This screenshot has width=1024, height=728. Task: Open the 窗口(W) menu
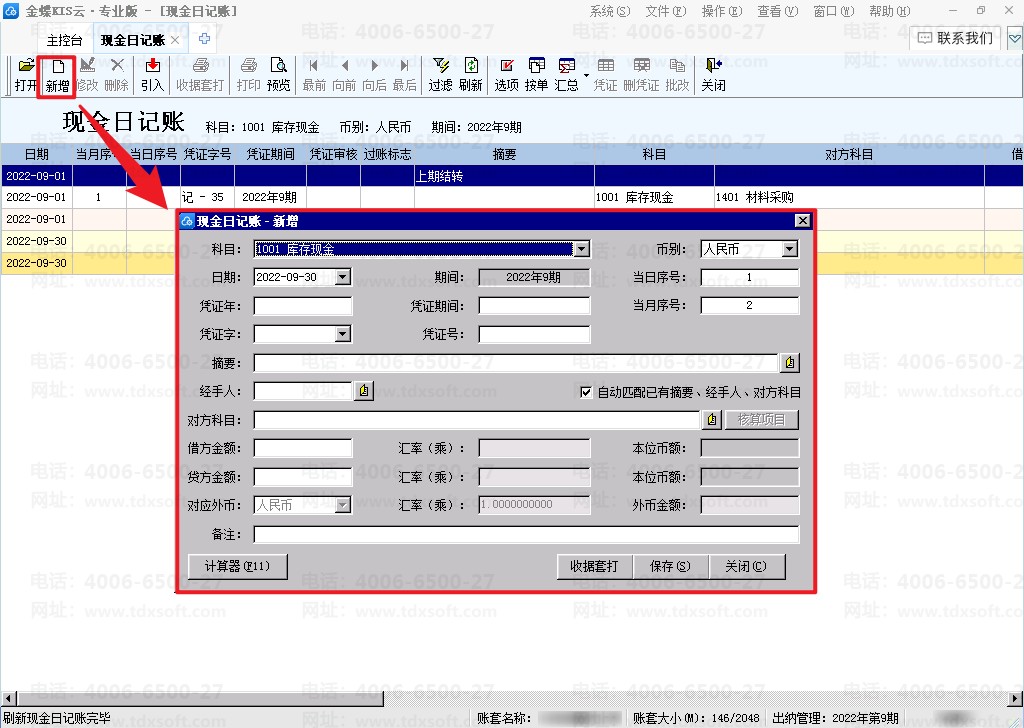pos(834,11)
